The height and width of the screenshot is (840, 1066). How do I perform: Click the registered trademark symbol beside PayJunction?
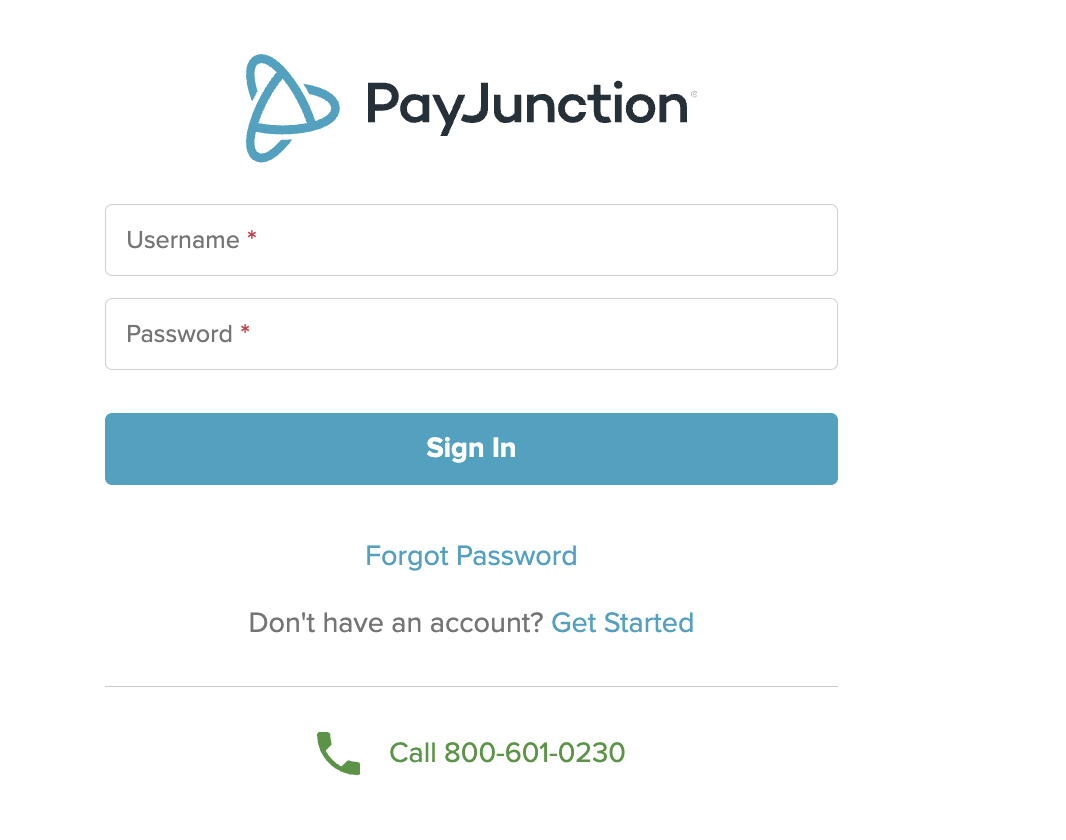[x=694, y=94]
